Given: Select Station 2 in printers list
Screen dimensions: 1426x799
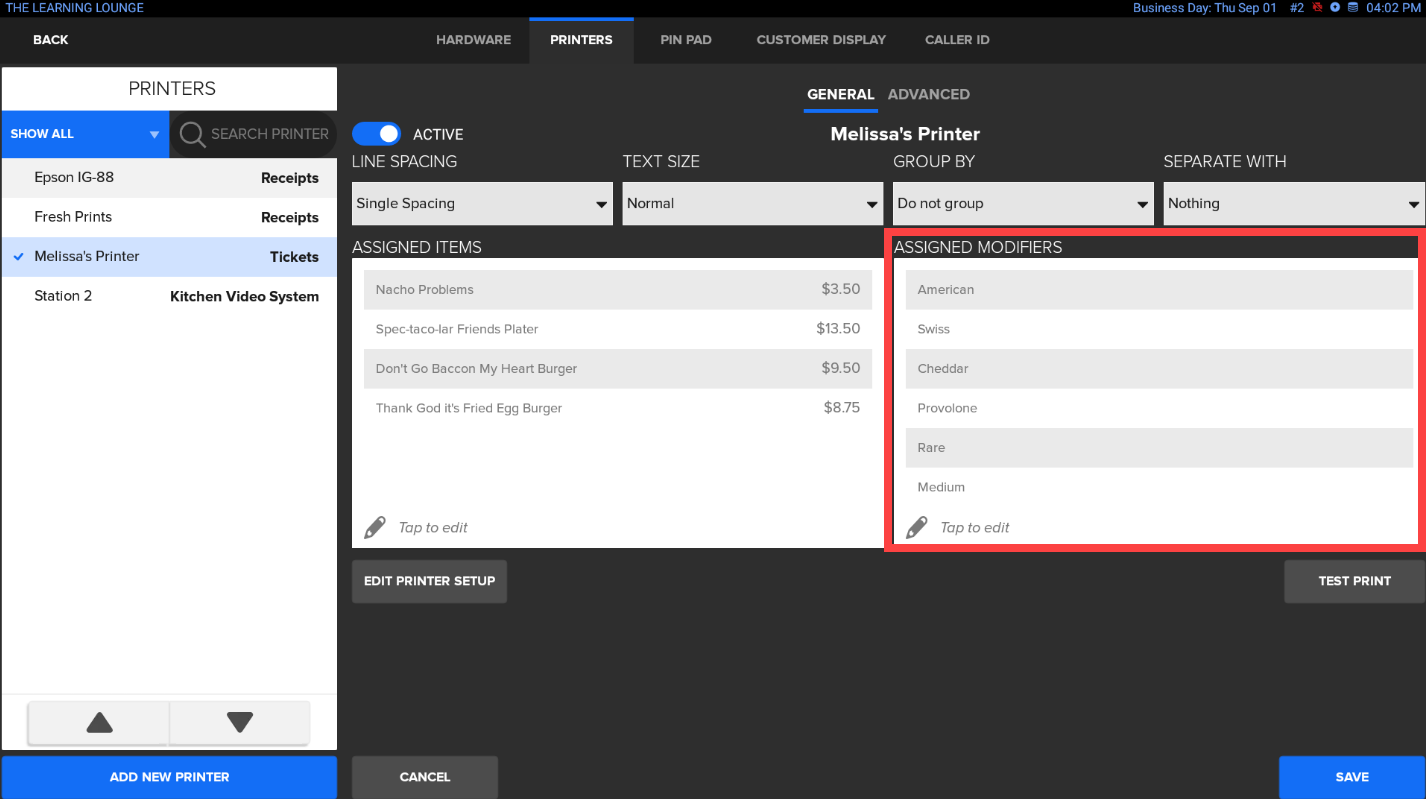Looking at the screenshot, I should [x=170, y=296].
